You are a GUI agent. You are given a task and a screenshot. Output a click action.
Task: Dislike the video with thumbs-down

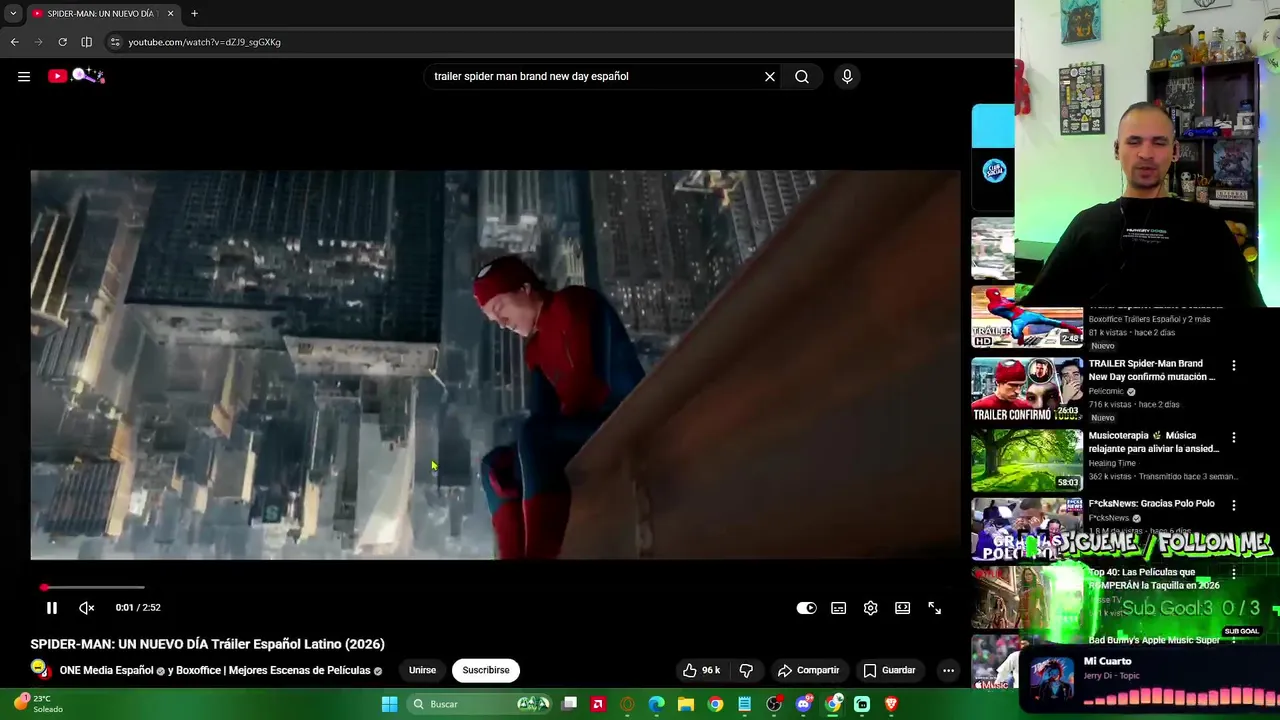746,670
